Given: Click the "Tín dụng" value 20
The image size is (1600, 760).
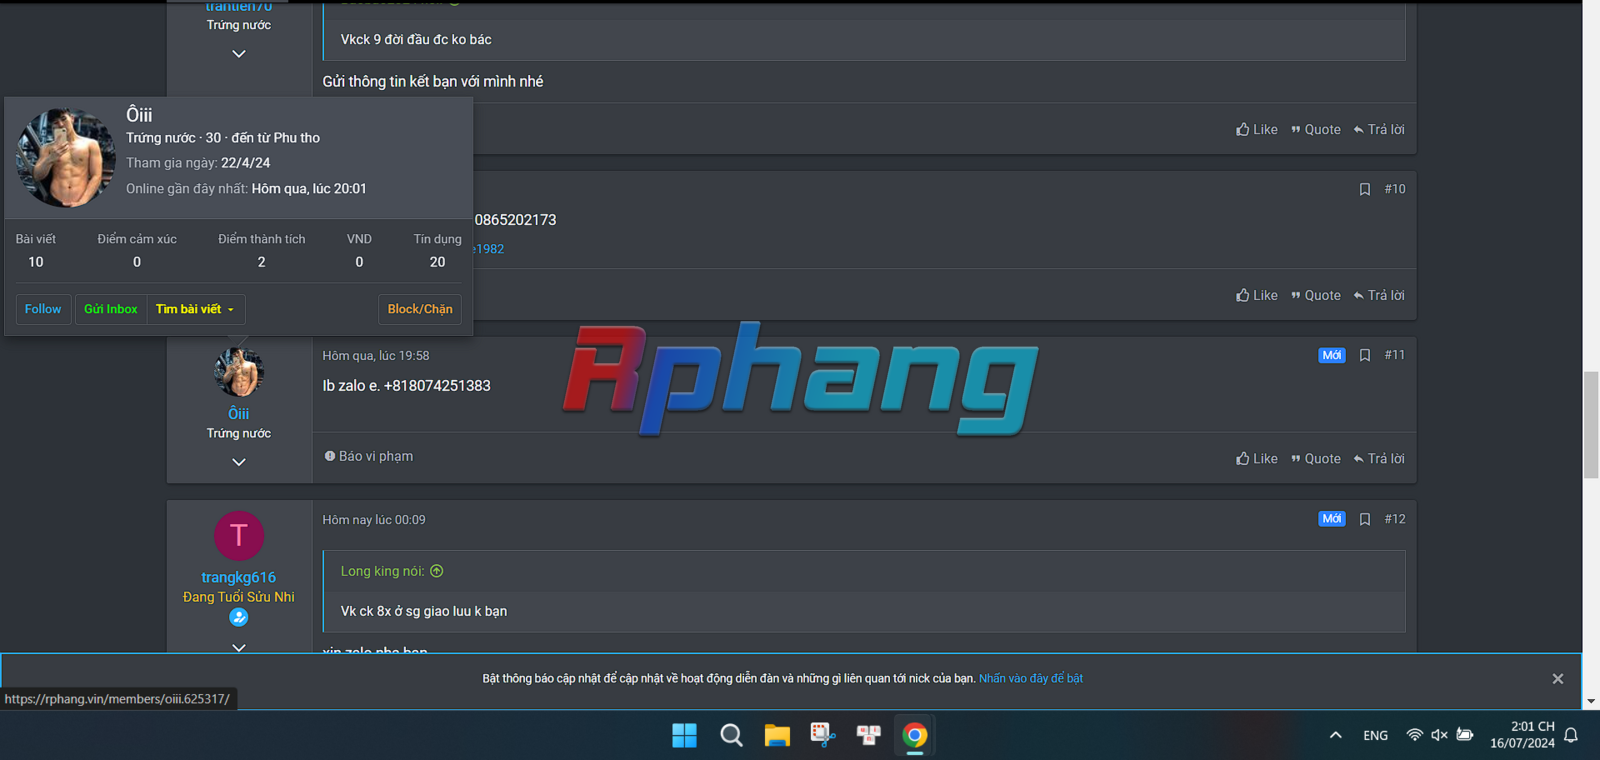Looking at the screenshot, I should 438,262.
